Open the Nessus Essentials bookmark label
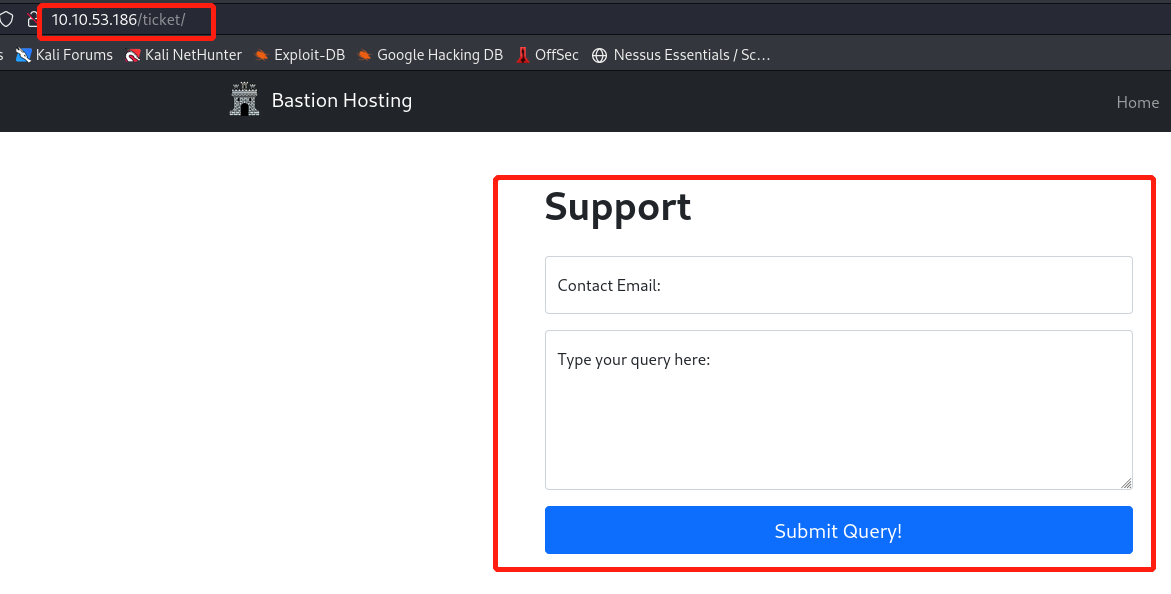This screenshot has height=594, width=1171. coord(692,55)
